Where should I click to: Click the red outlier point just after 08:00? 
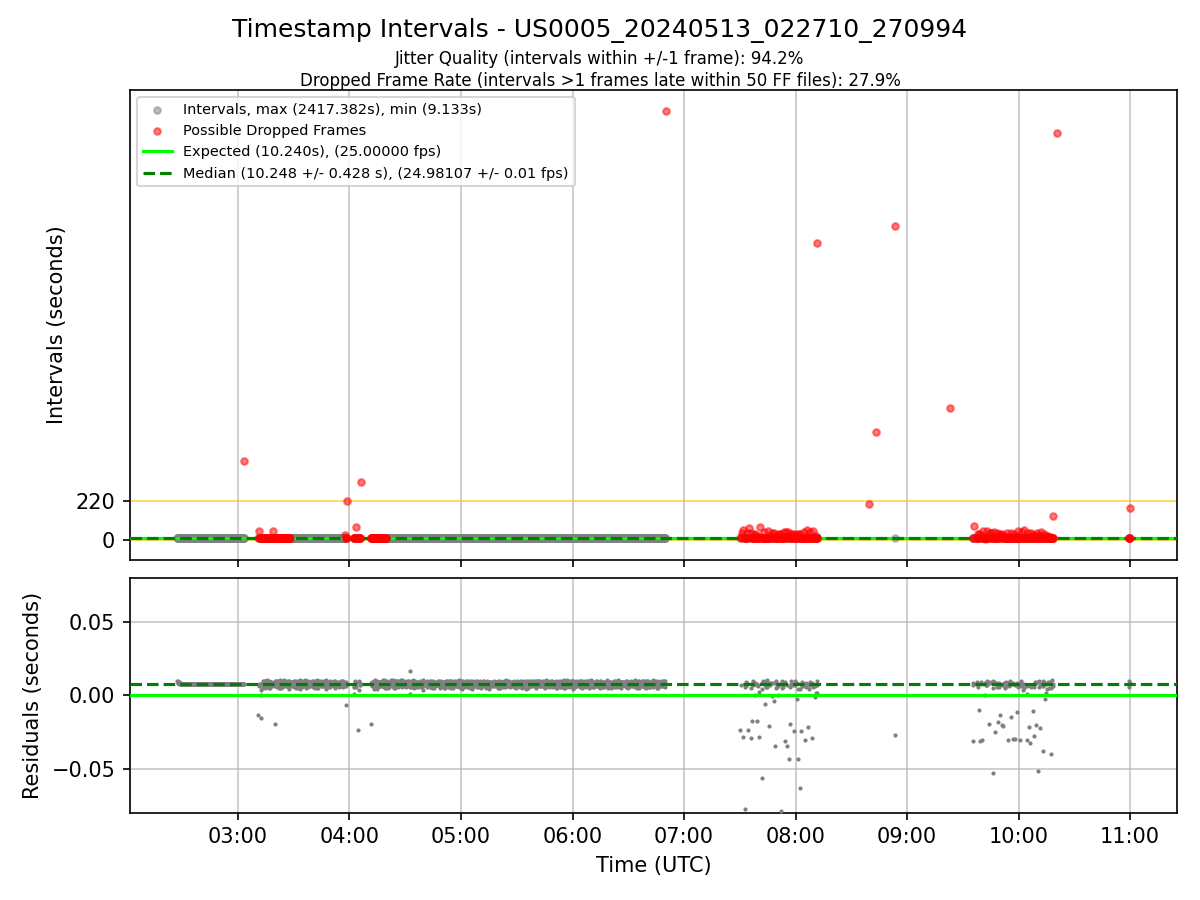[x=817, y=243]
